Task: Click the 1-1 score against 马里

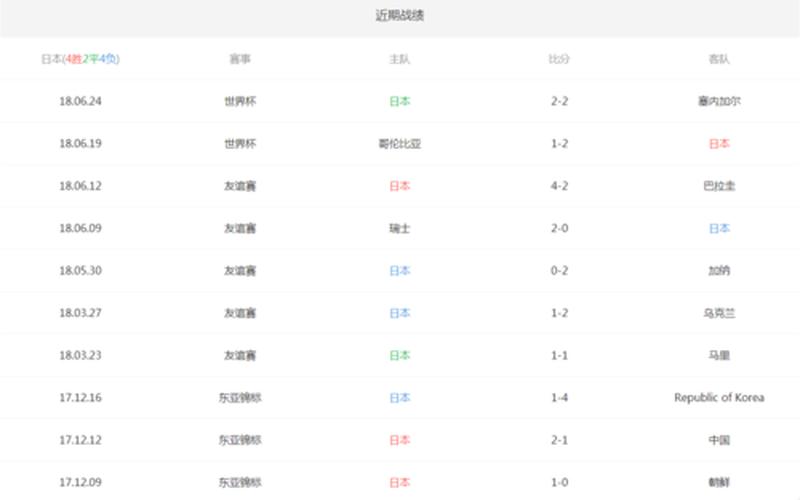Action: [x=559, y=355]
